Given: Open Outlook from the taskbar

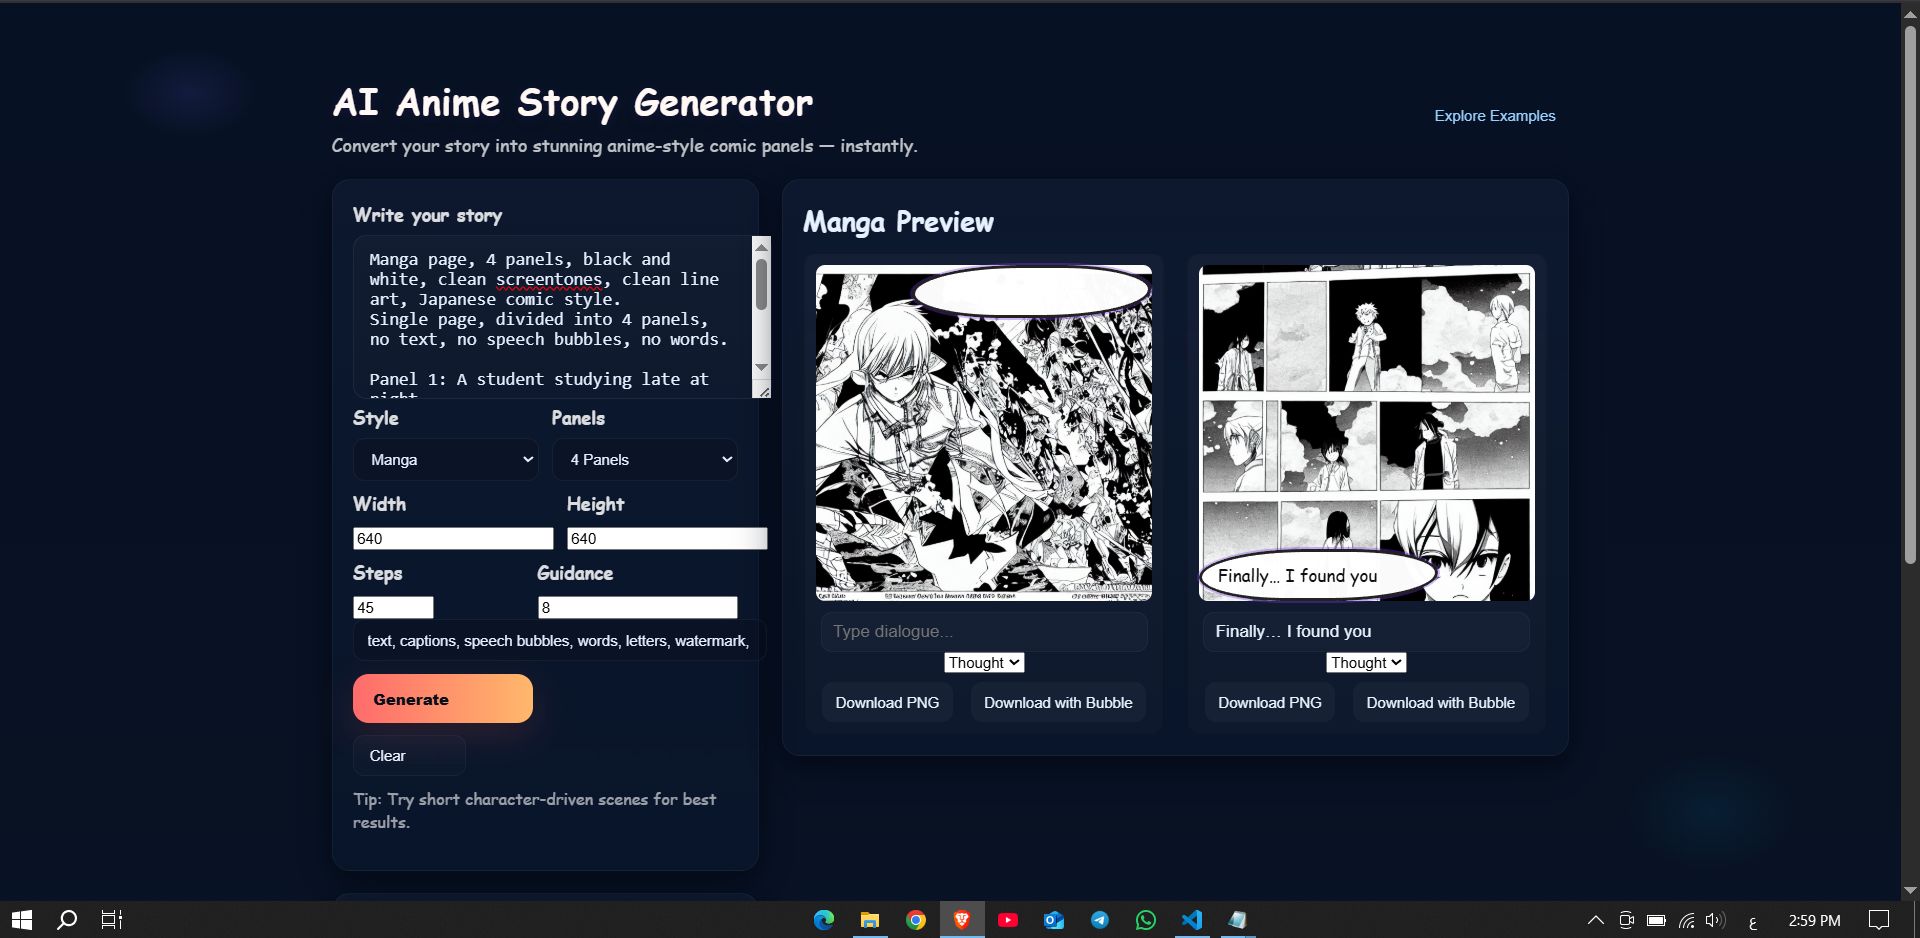Looking at the screenshot, I should pyautogui.click(x=1053, y=920).
